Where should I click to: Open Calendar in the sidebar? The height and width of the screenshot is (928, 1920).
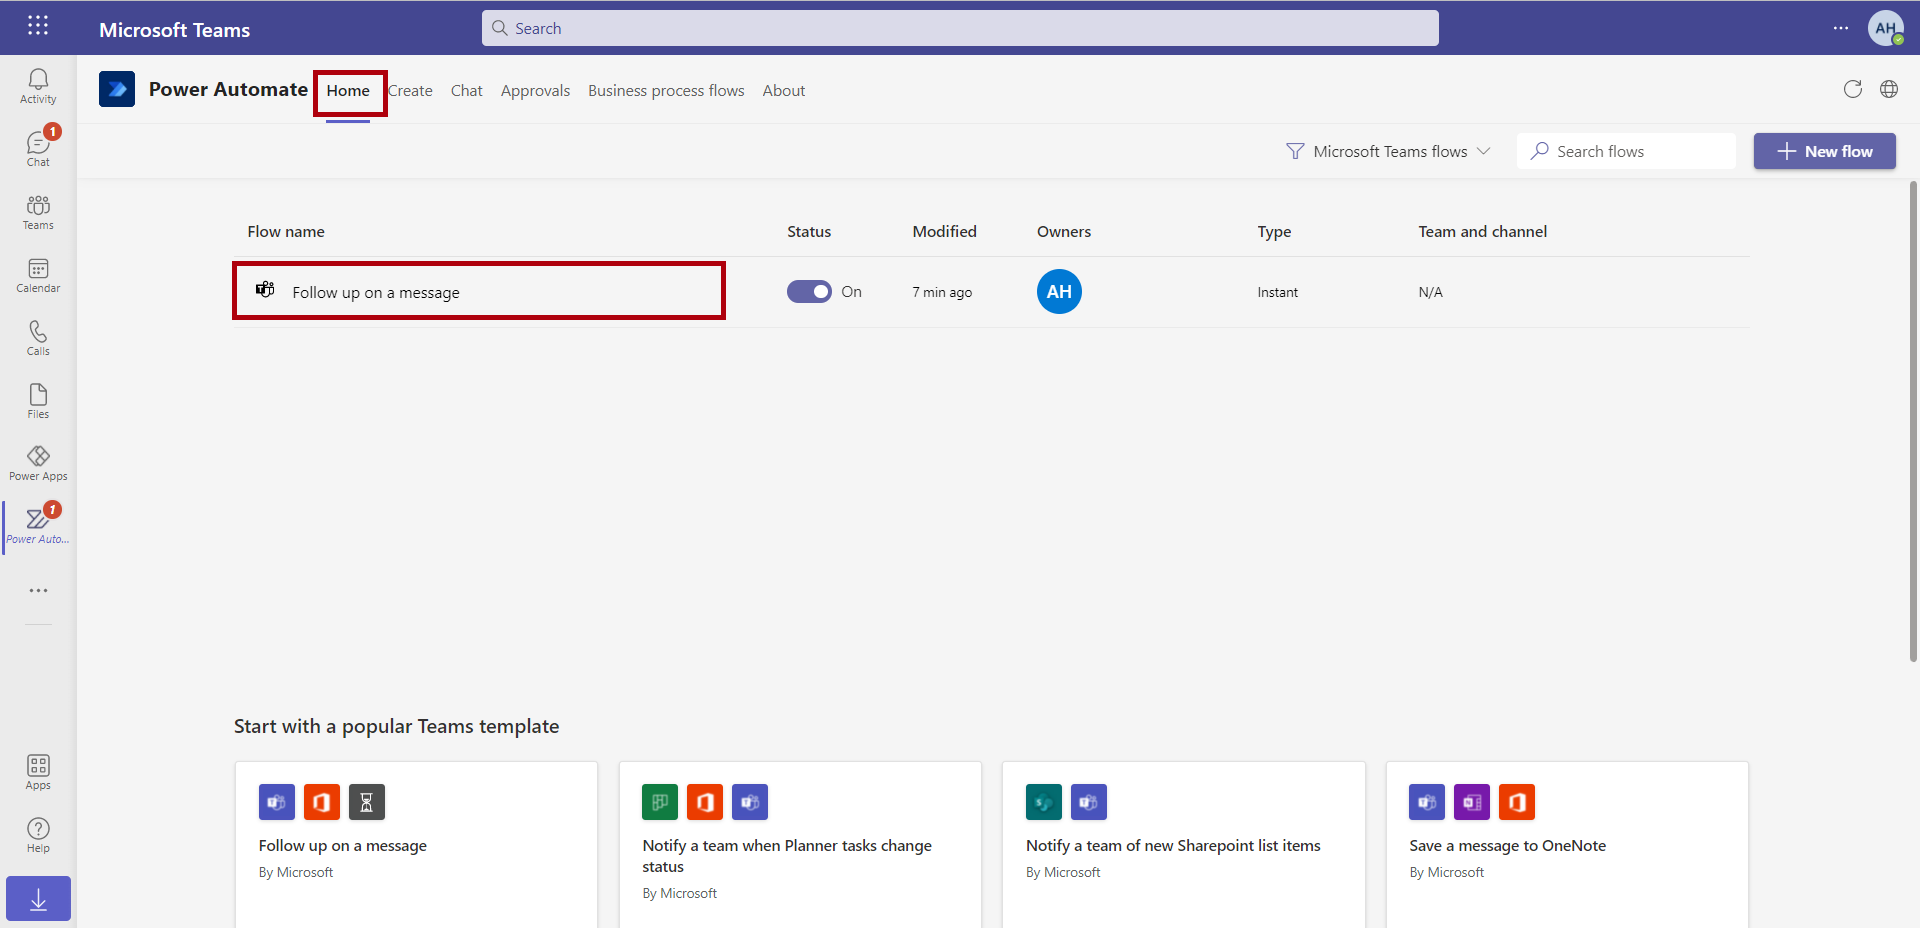pyautogui.click(x=38, y=275)
